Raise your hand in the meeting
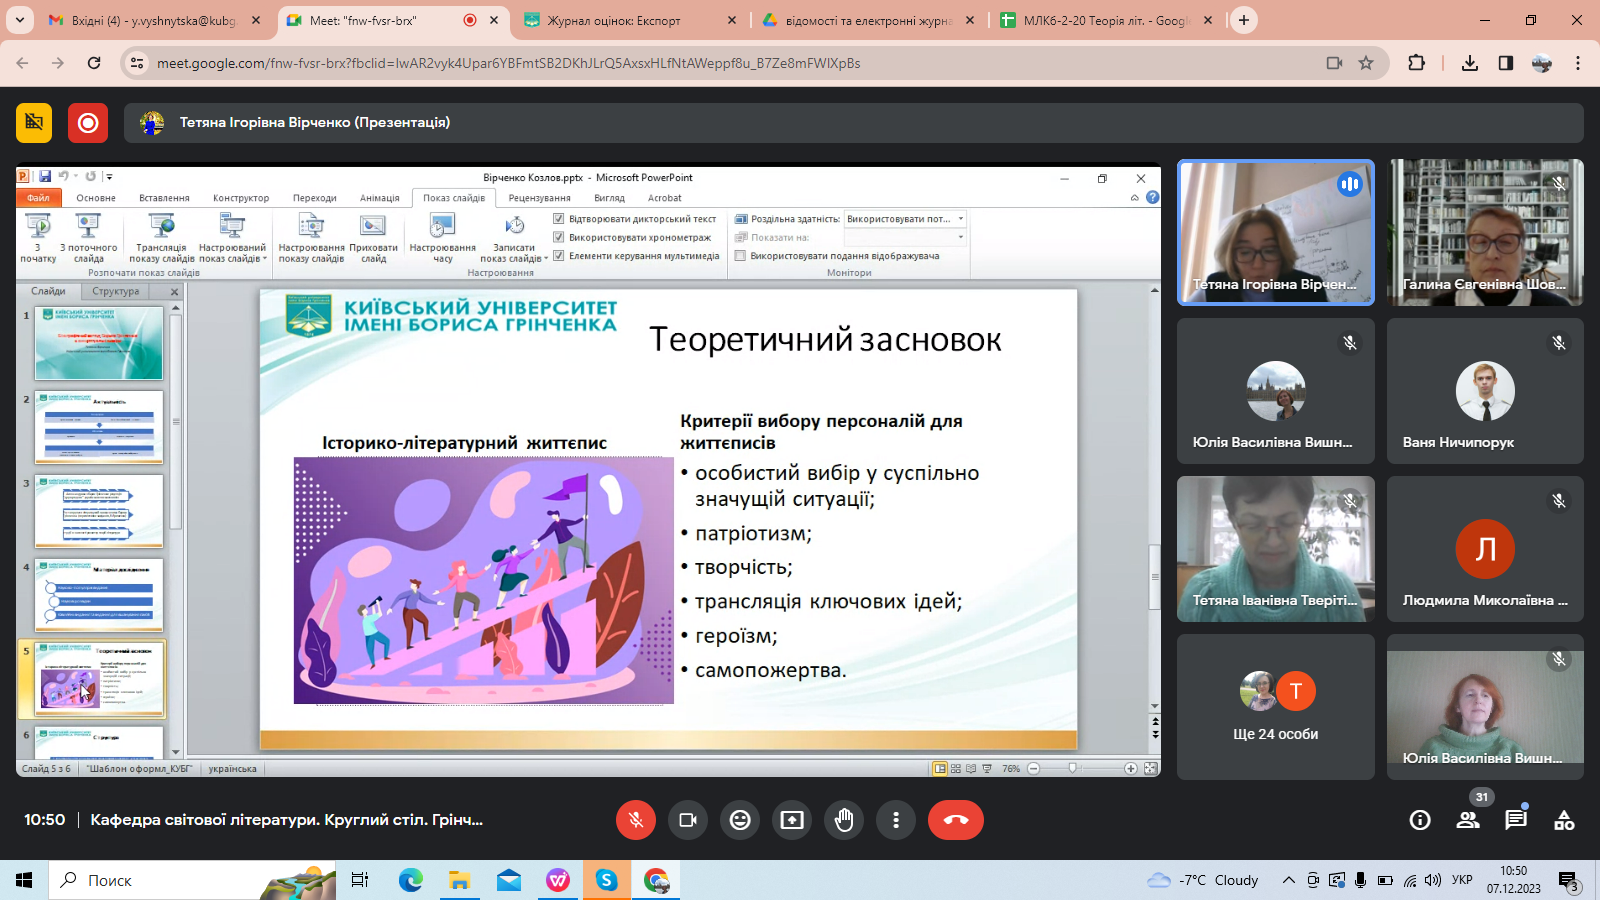This screenshot has width=1600, height=900. click(x=844, y=820)
